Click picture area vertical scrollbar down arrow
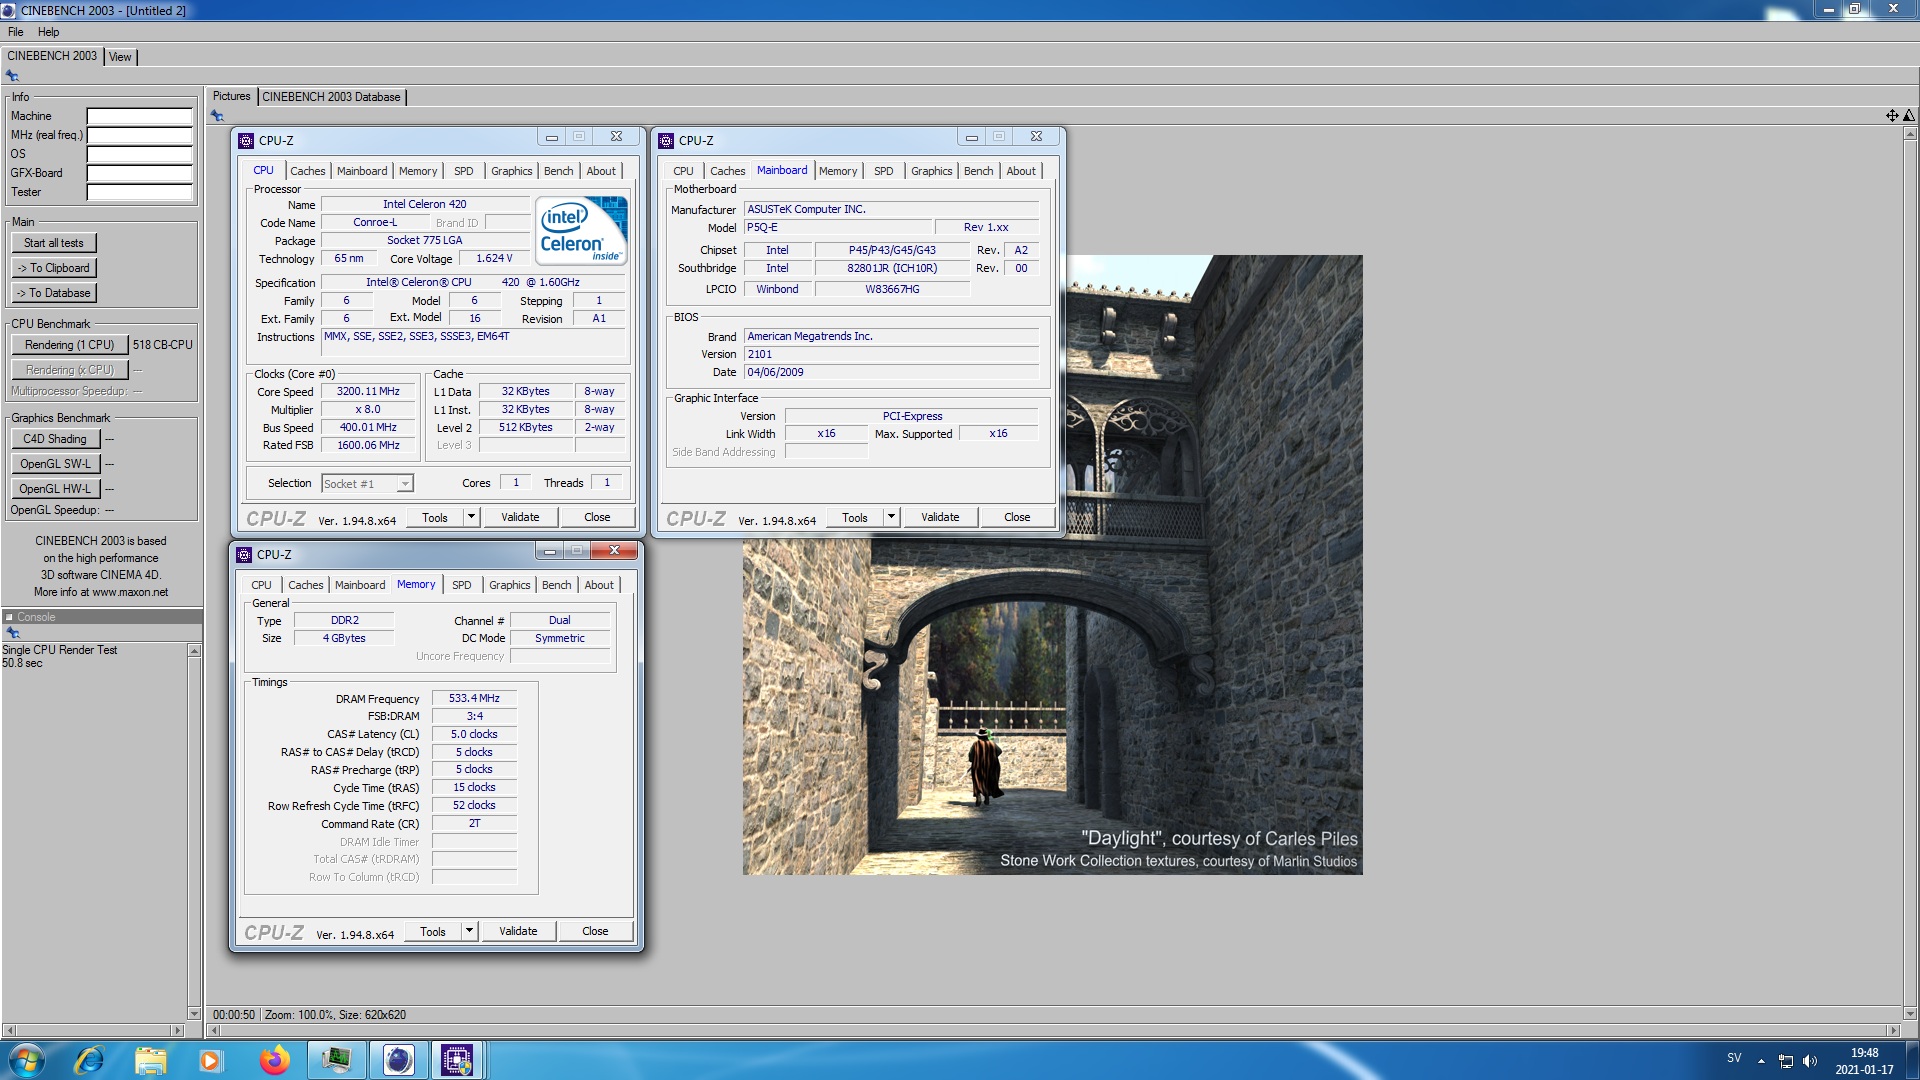 click(1909, 1013)
